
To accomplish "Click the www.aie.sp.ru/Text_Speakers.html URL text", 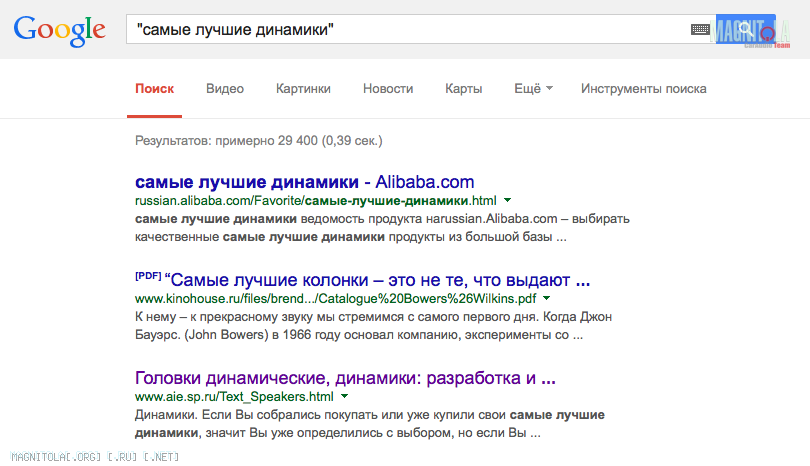I will (x=234, y=397).
